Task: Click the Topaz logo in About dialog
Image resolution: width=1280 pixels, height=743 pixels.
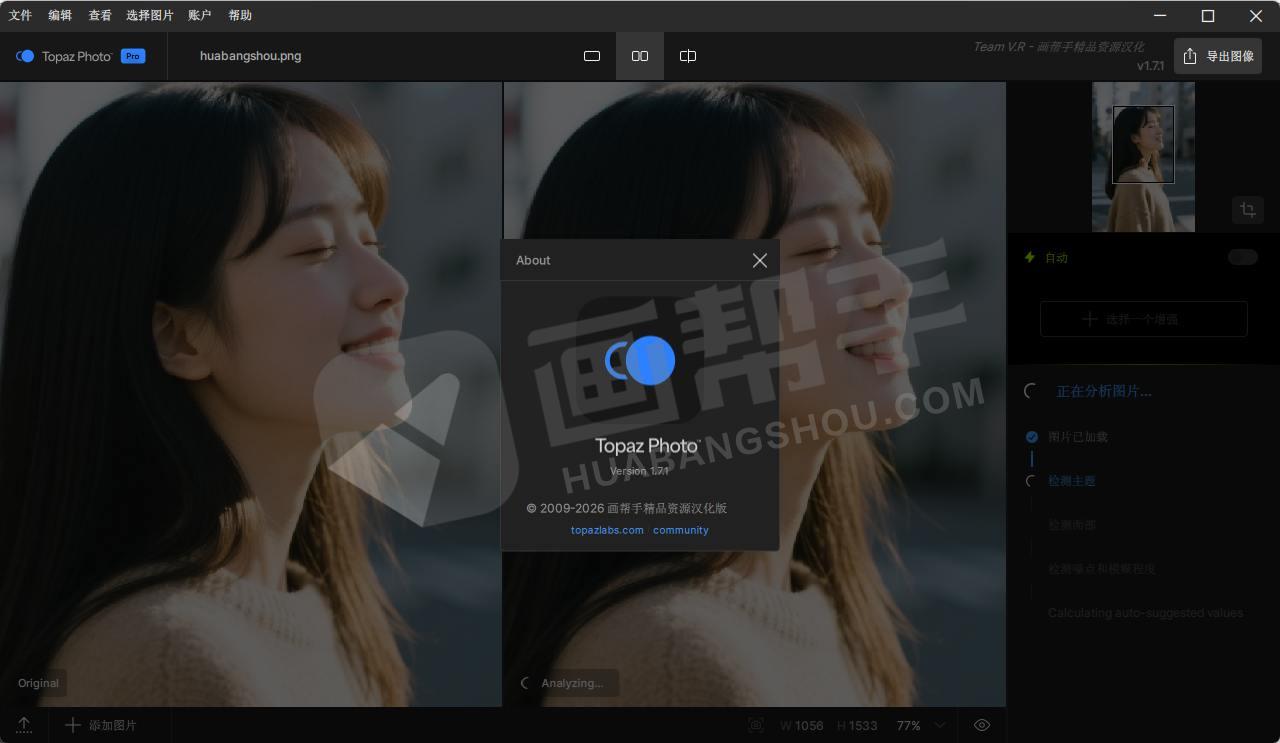Action: (x=640, y=360)
